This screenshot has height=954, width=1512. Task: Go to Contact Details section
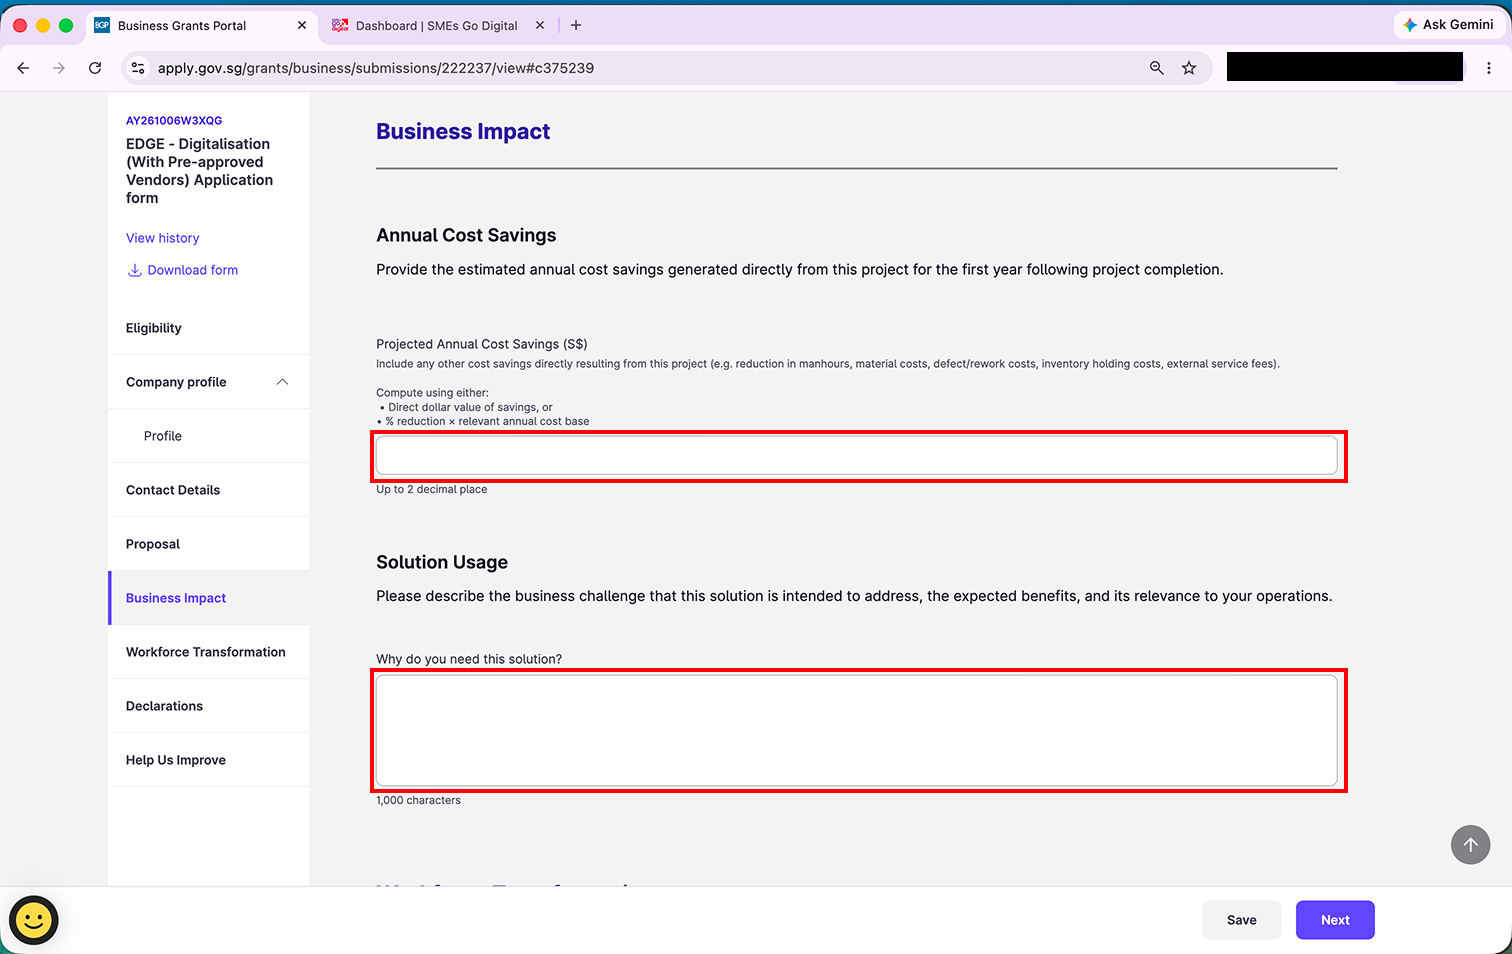pos(210,490)
